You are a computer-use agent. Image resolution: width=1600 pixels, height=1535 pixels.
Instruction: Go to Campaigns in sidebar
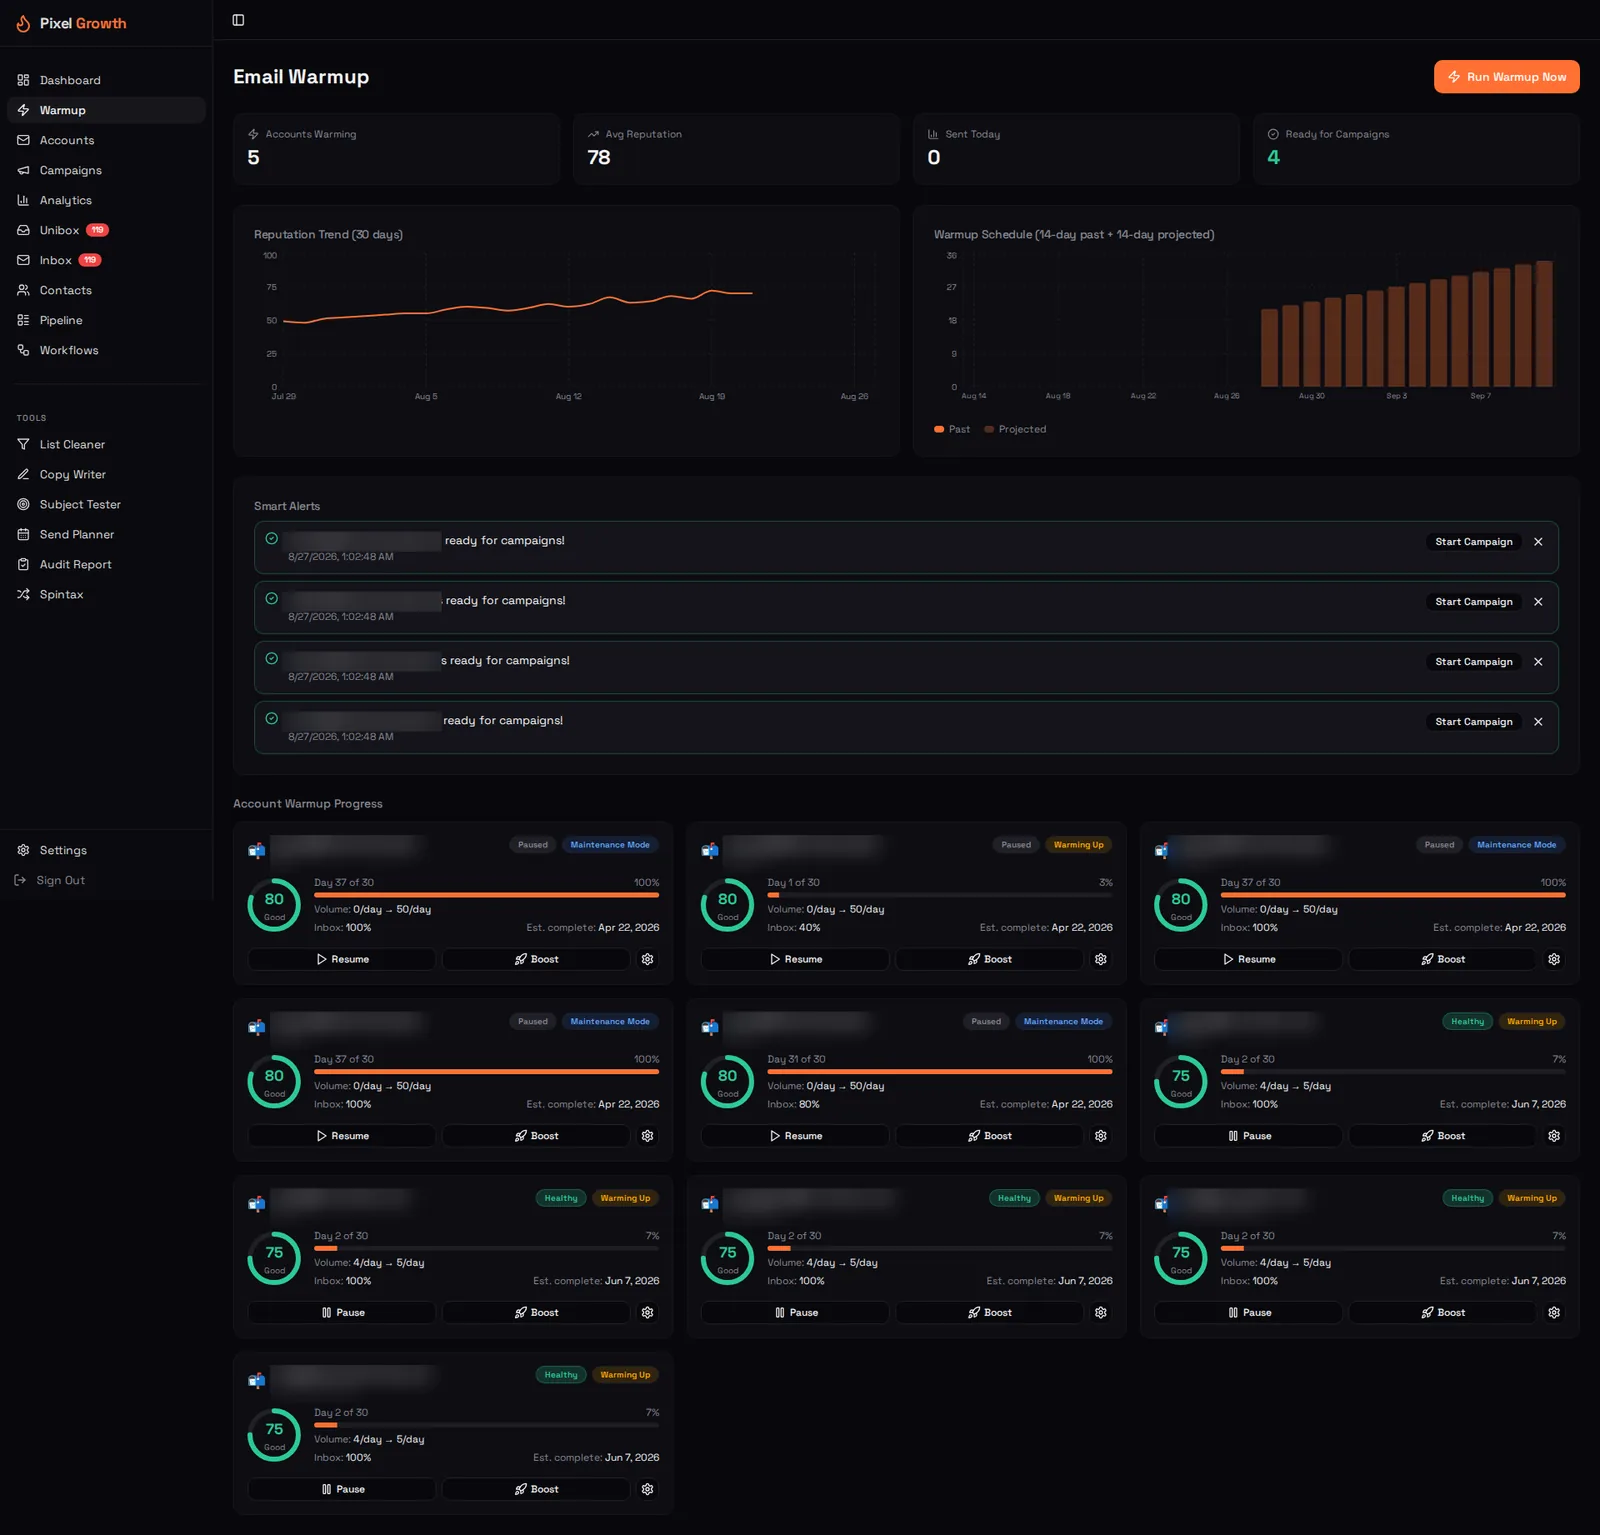coord(106,170)
